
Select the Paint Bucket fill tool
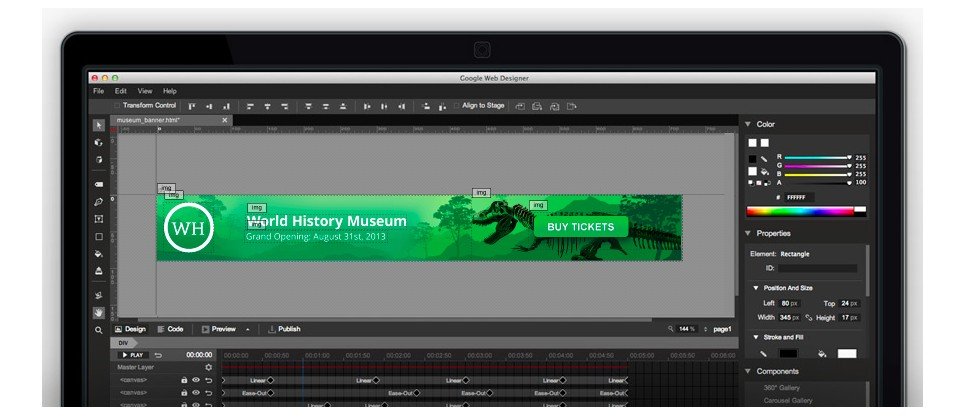98,254
